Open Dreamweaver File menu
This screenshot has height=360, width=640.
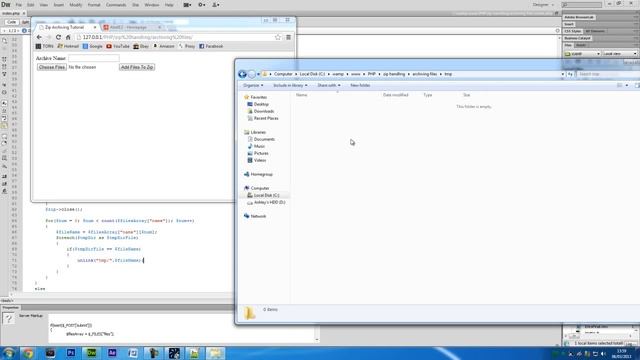point(19,5)
